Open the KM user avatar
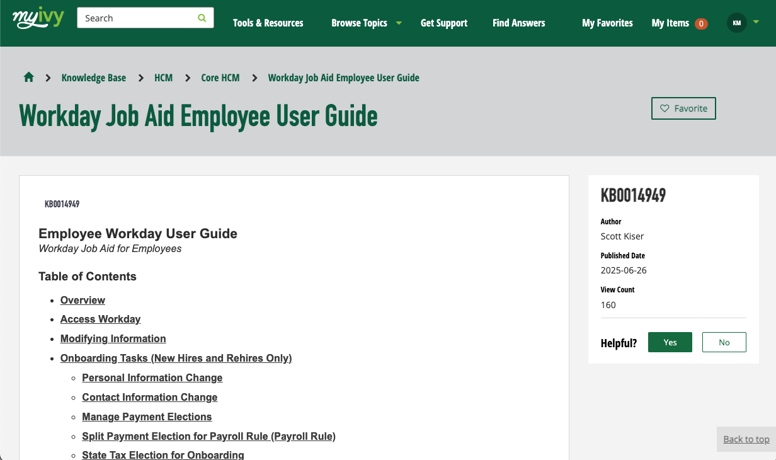This screenshot has width=776, height=460. (x=736, y=23)
